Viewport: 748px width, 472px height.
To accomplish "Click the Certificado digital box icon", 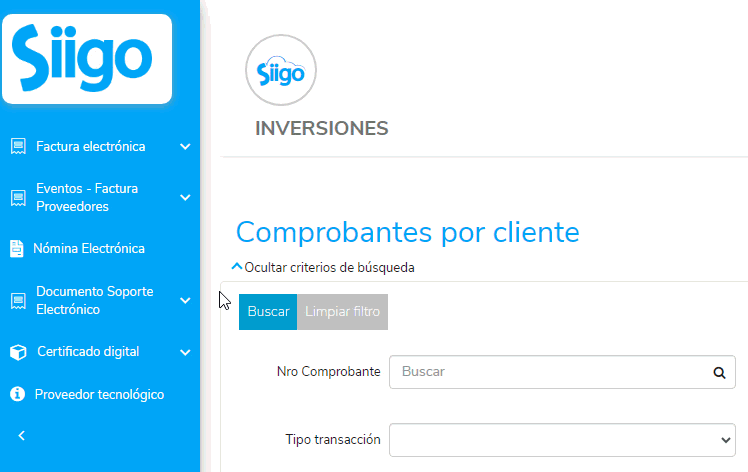I will (18, 352).
